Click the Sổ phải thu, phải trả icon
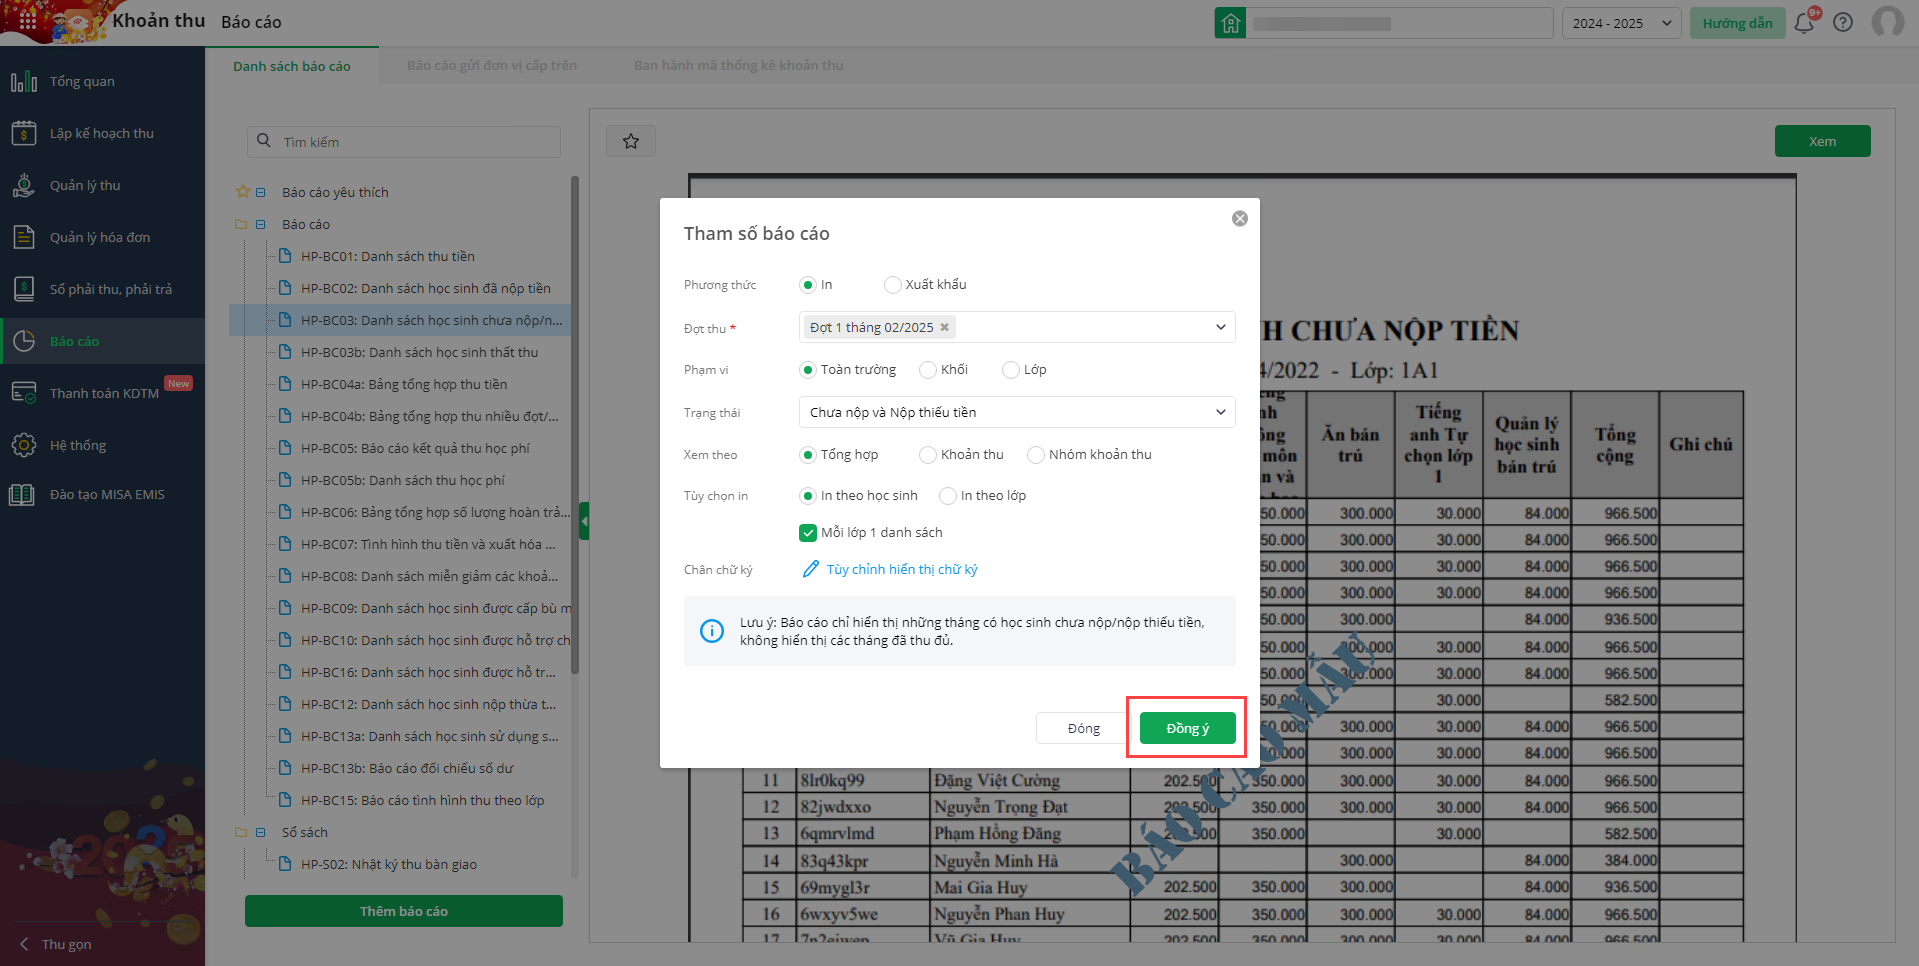1919x966 pixels. 24,289
